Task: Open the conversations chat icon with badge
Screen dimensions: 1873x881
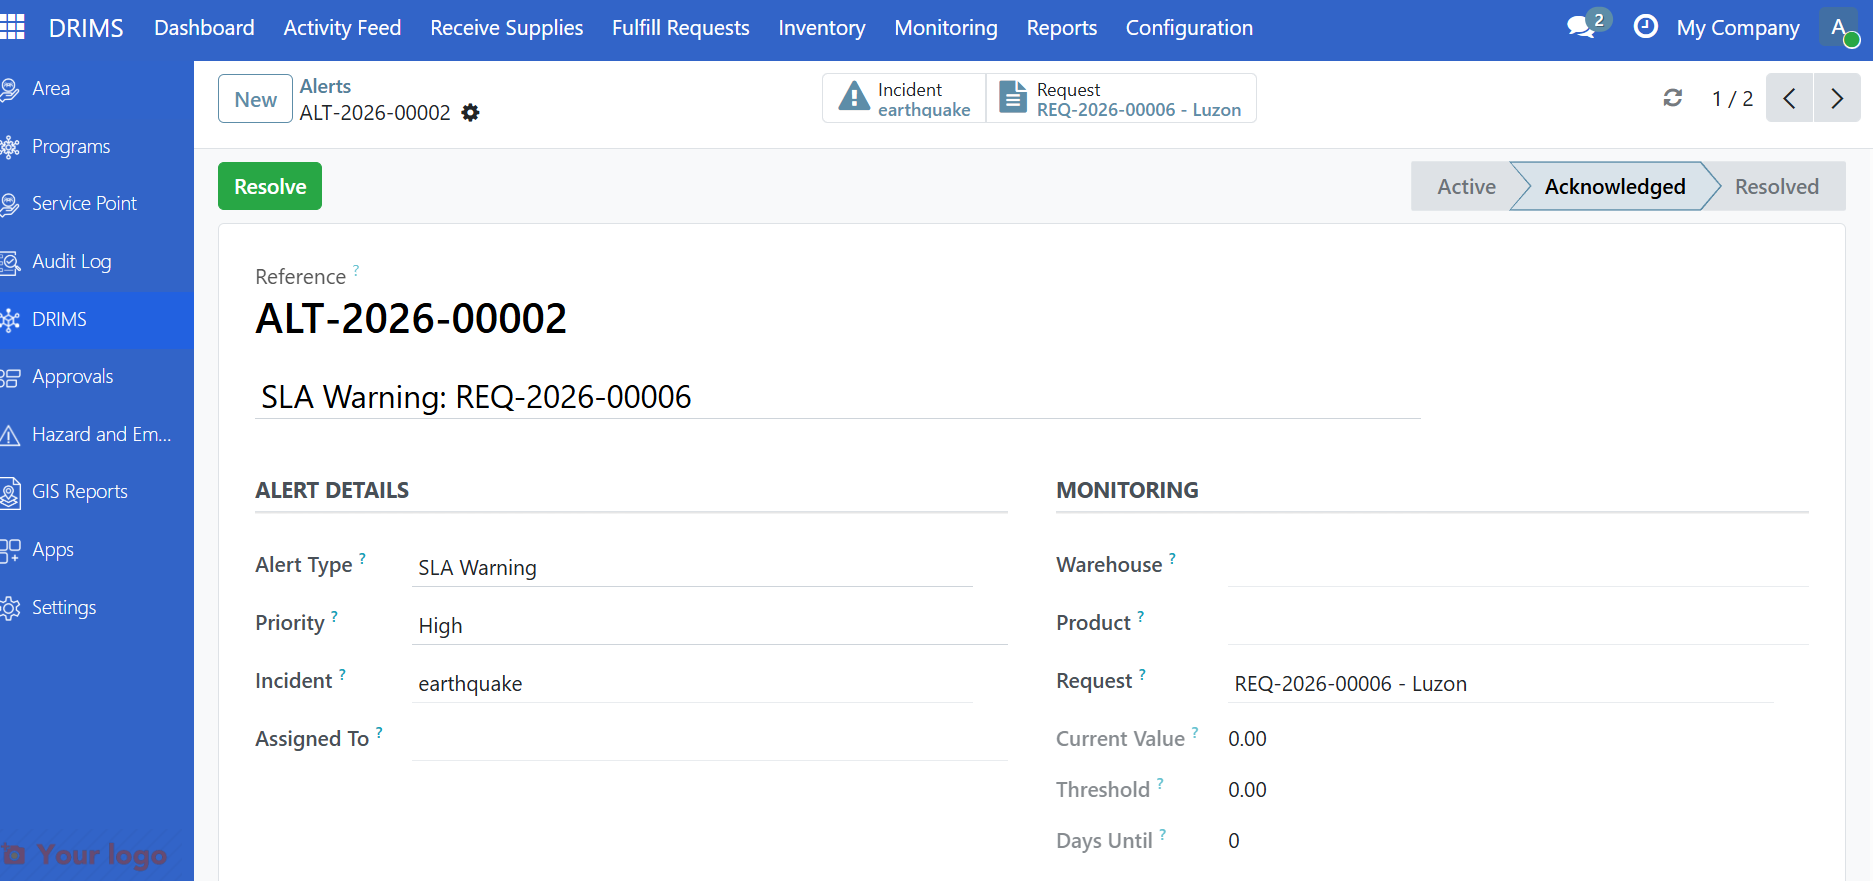Action: 1587,25
